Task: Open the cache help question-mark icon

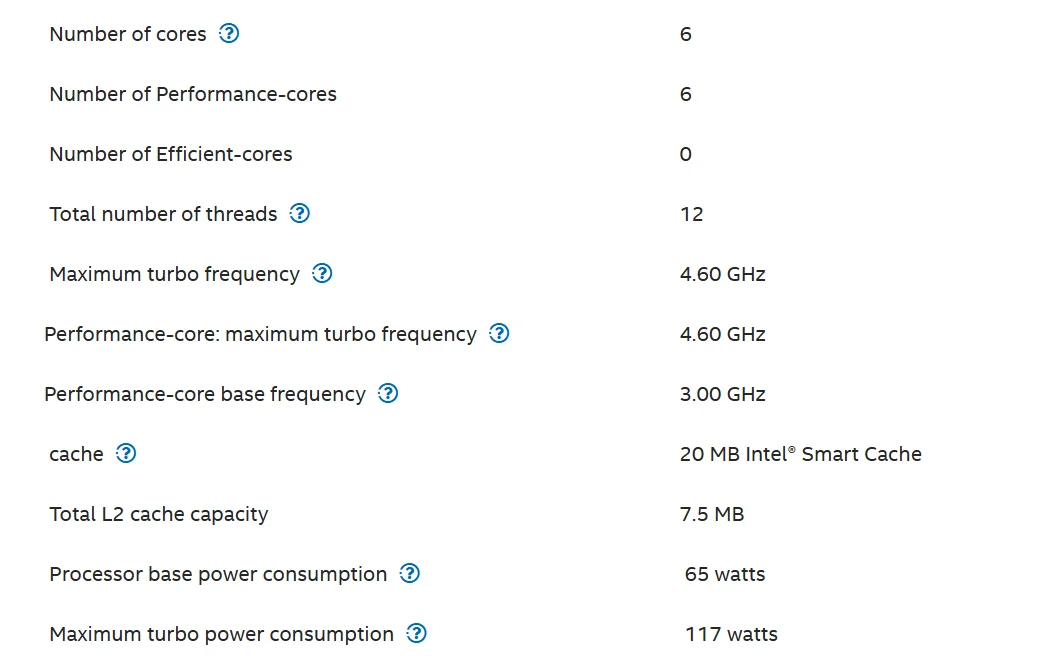Action: (126, 454)
